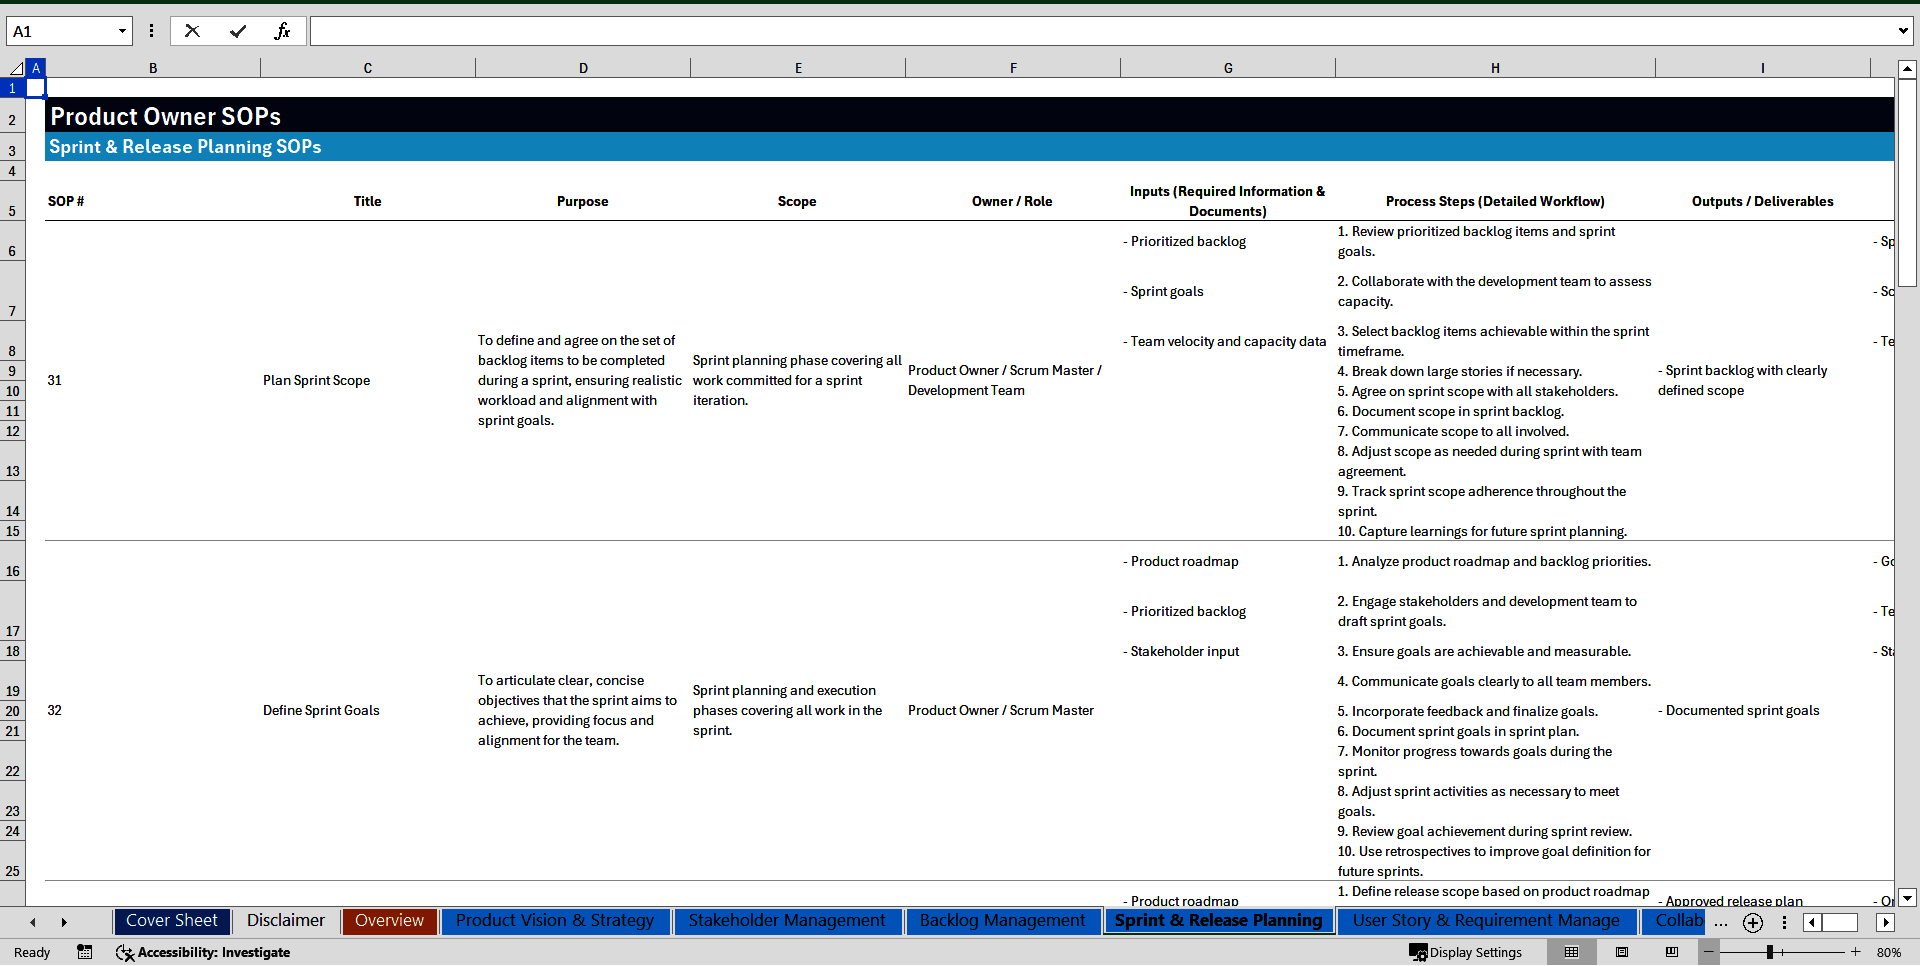Click the macro record icon next to Ready
Screen dimensions: 1920x966
pyautogui.click(x=85, y=952)
